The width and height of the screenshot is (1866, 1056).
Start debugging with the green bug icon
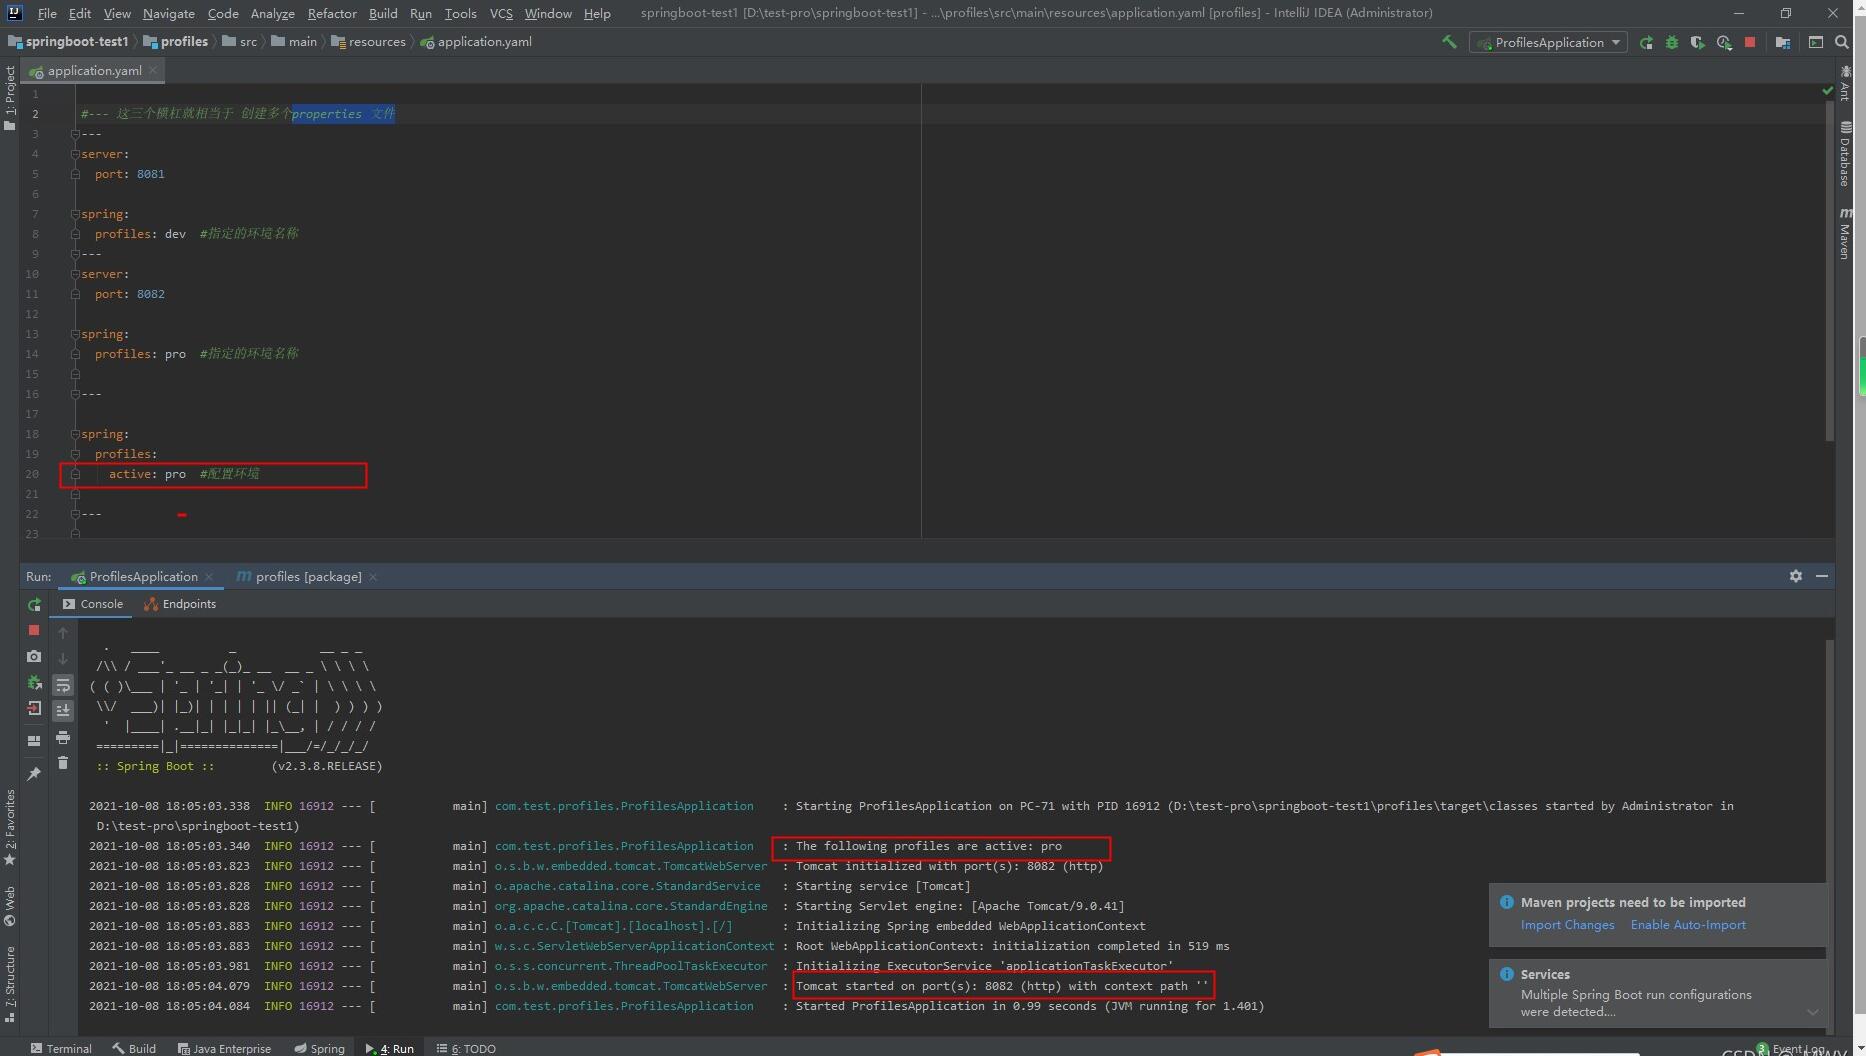point(1672,42)
